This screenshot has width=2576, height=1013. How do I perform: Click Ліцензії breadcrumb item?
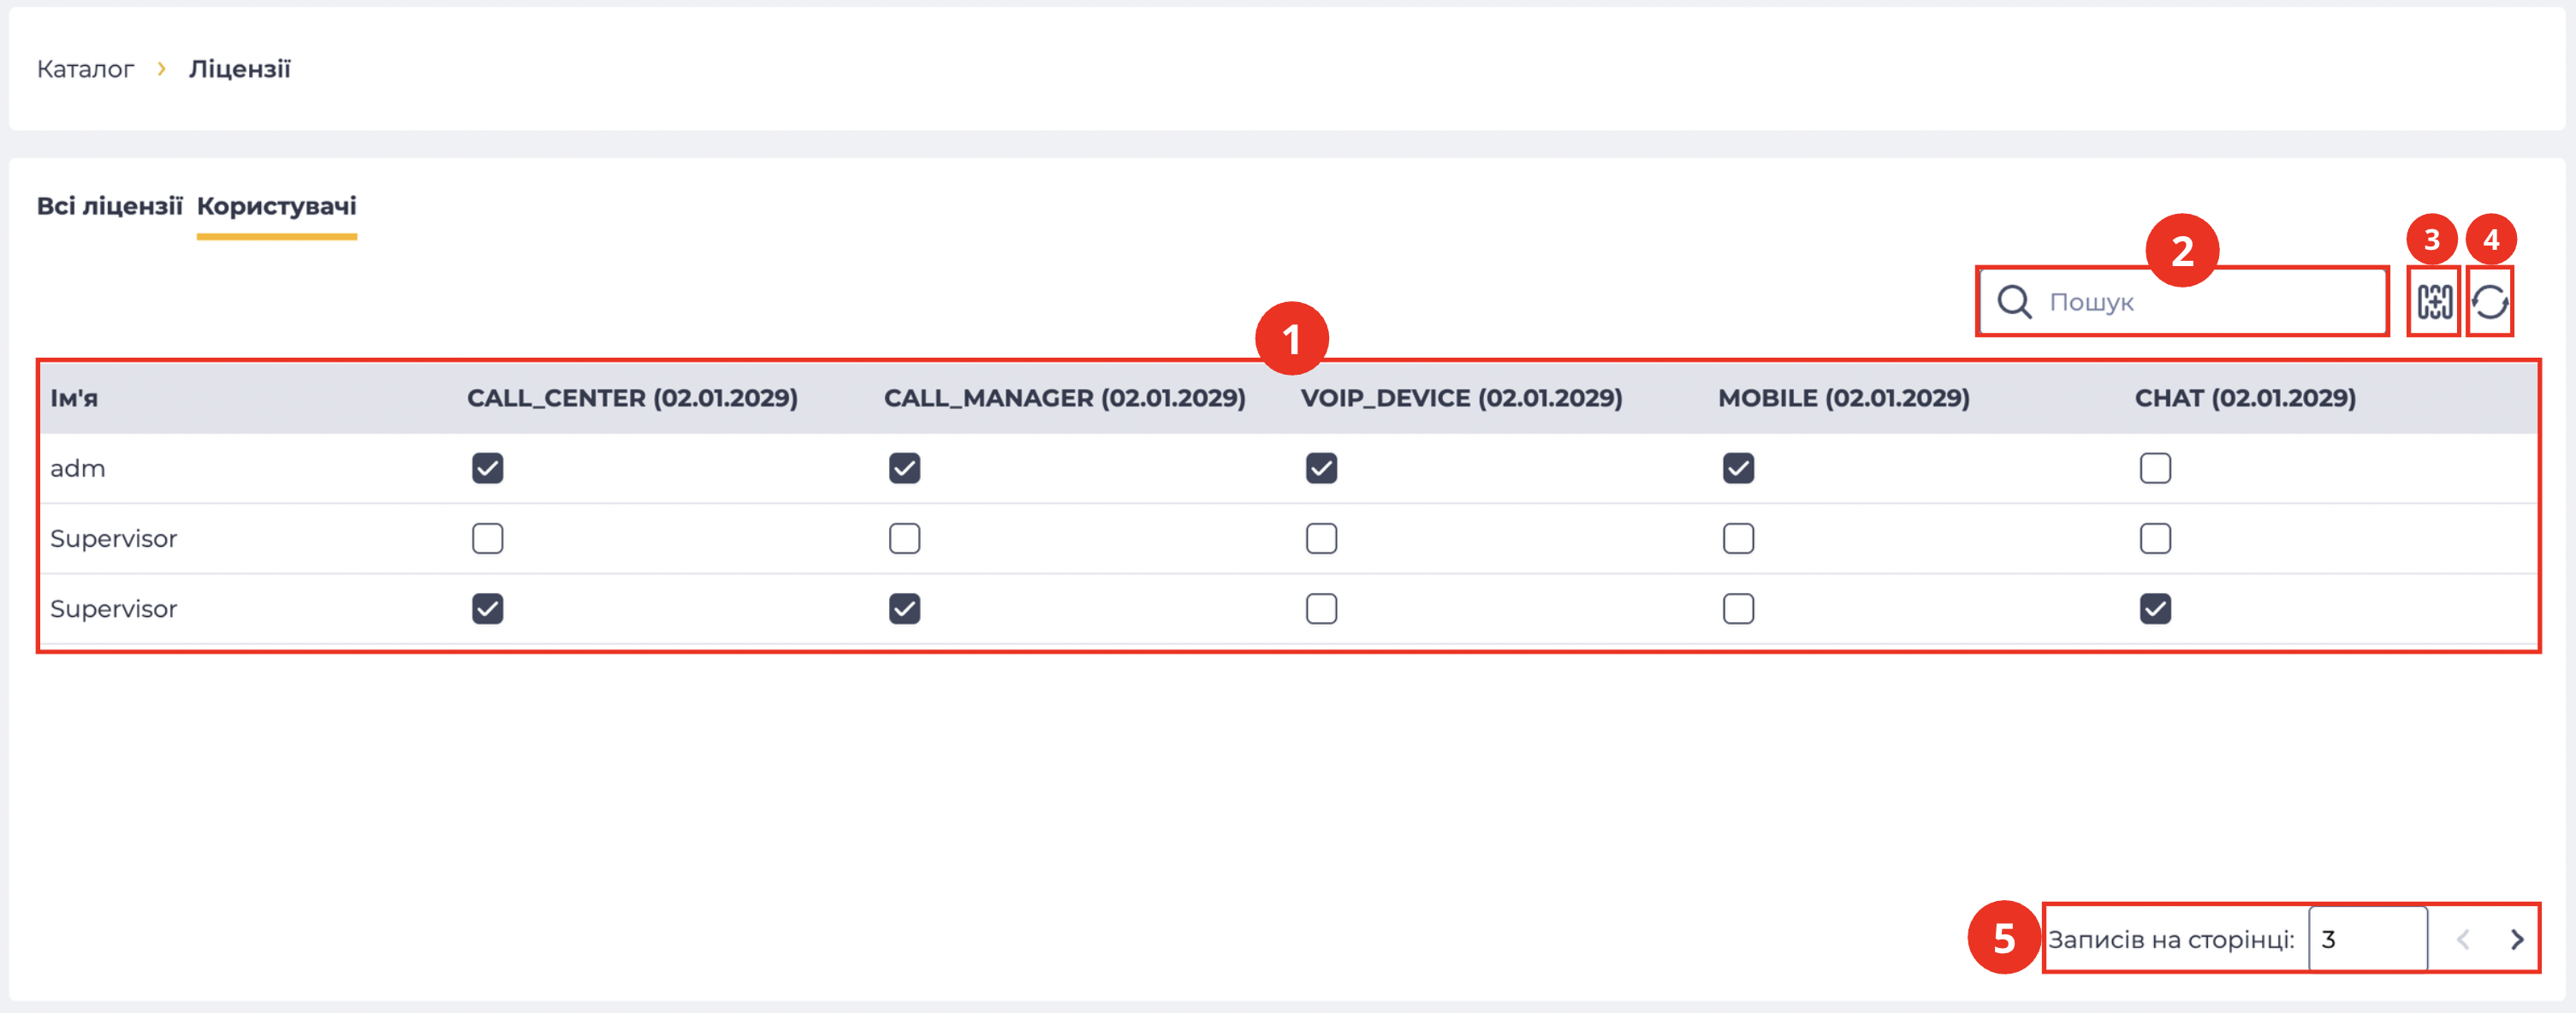coord(240,69)
